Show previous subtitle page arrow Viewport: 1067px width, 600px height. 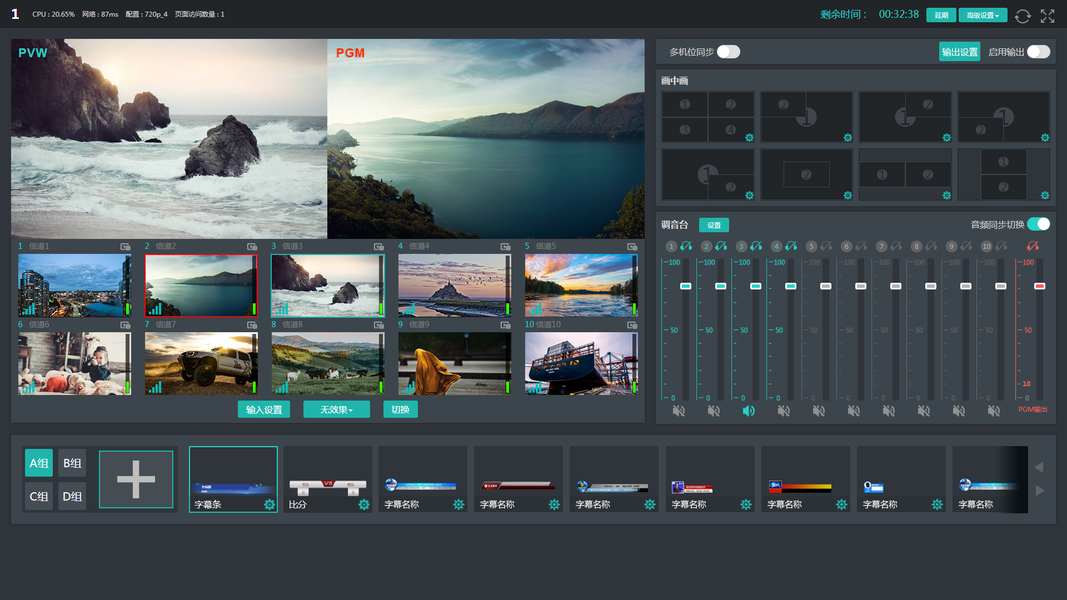tap(1039, 467)
